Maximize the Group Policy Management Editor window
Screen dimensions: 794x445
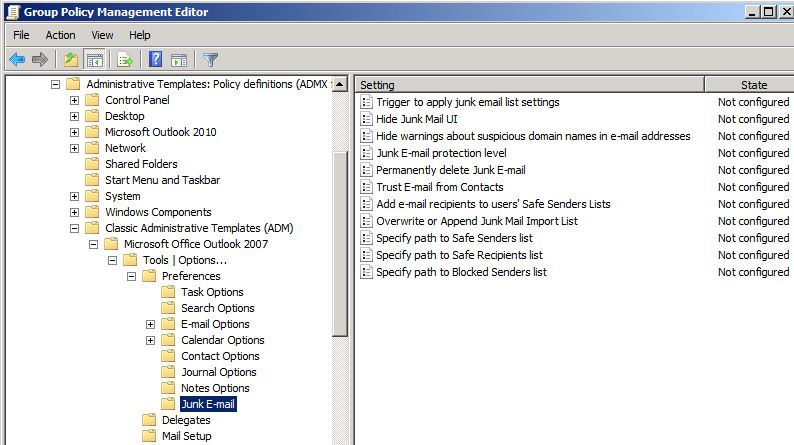[768, 12]
